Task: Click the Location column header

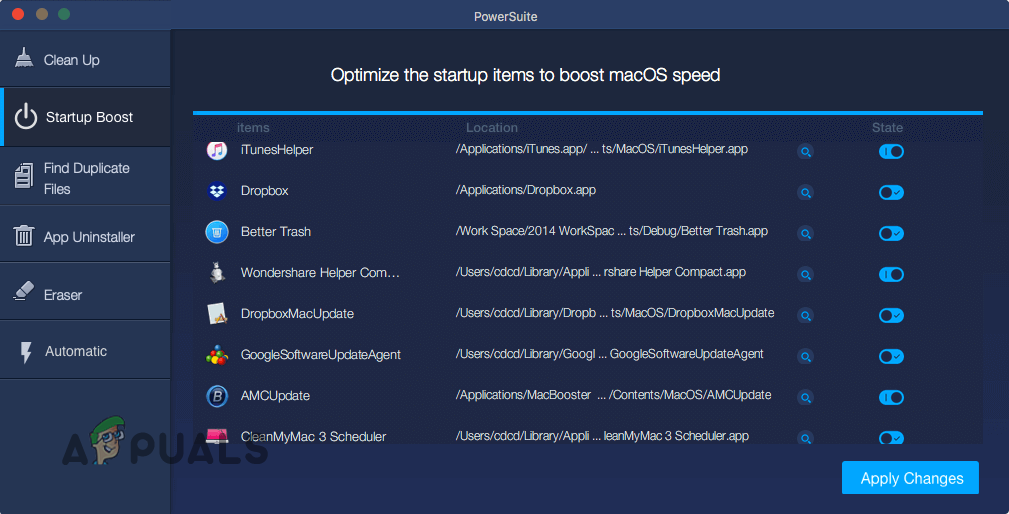Action: click(x=492, y=127)
